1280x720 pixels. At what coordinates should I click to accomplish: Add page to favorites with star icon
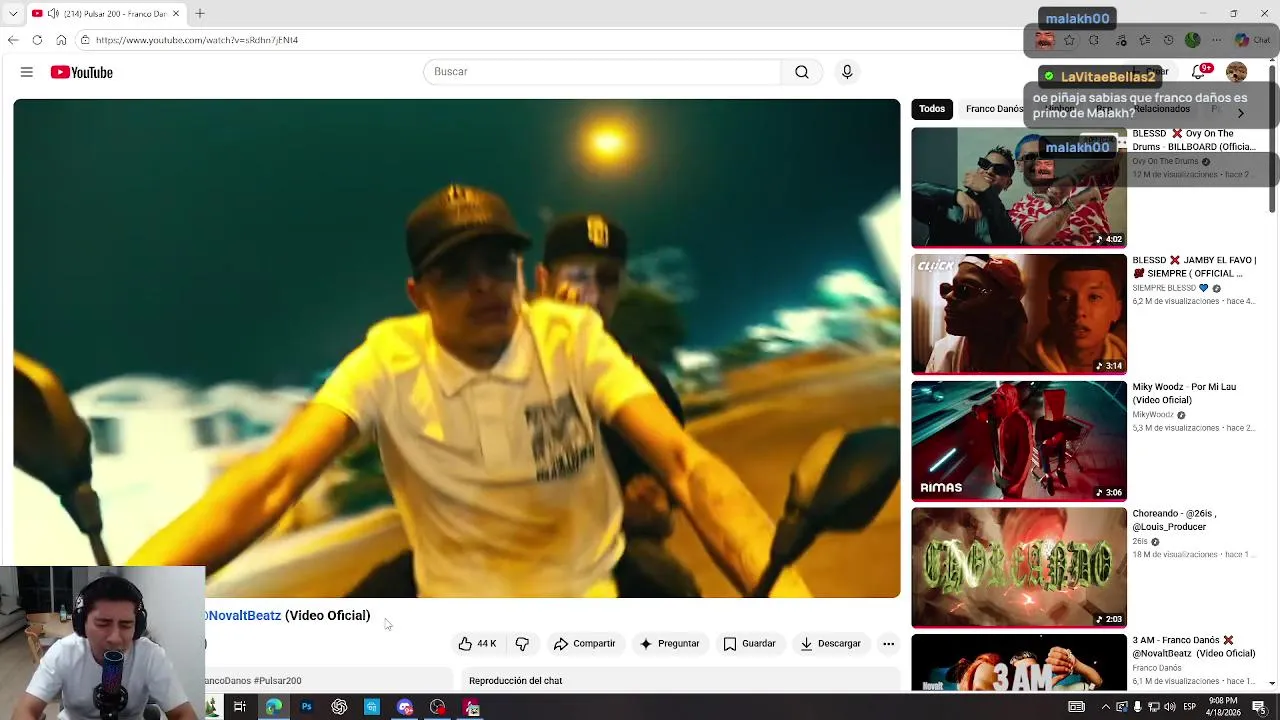1069,40
